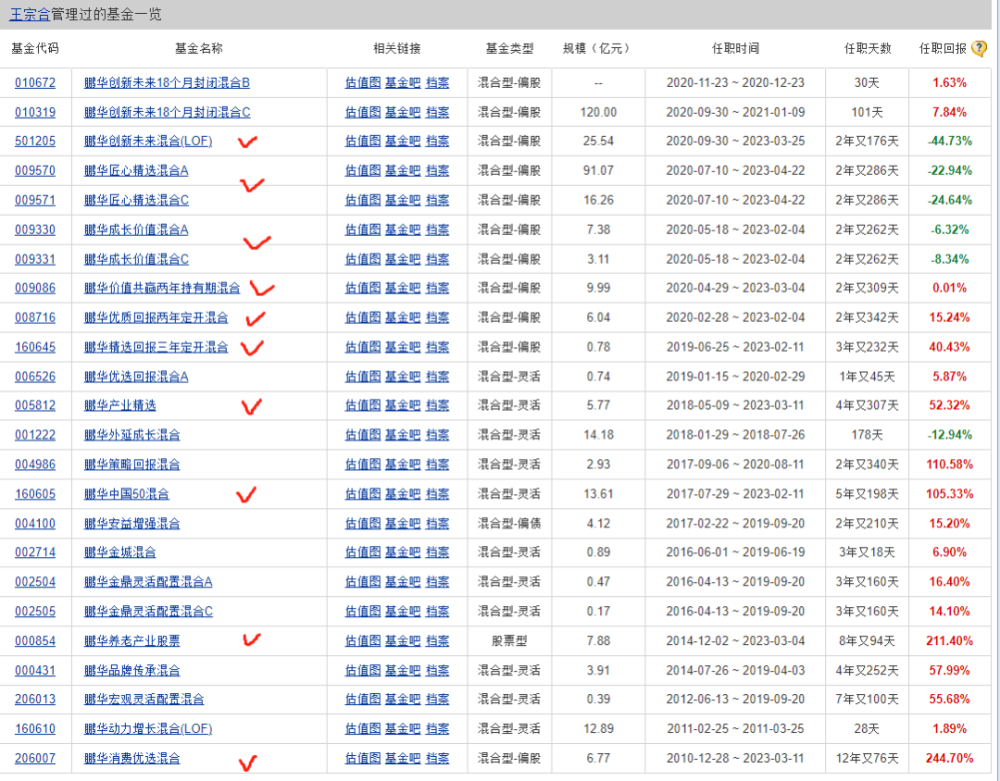Open 鹏华金鼎灵活配置混合C fund page
Viewport: 1000px width, 781px height.
click(x=149, y=611)
